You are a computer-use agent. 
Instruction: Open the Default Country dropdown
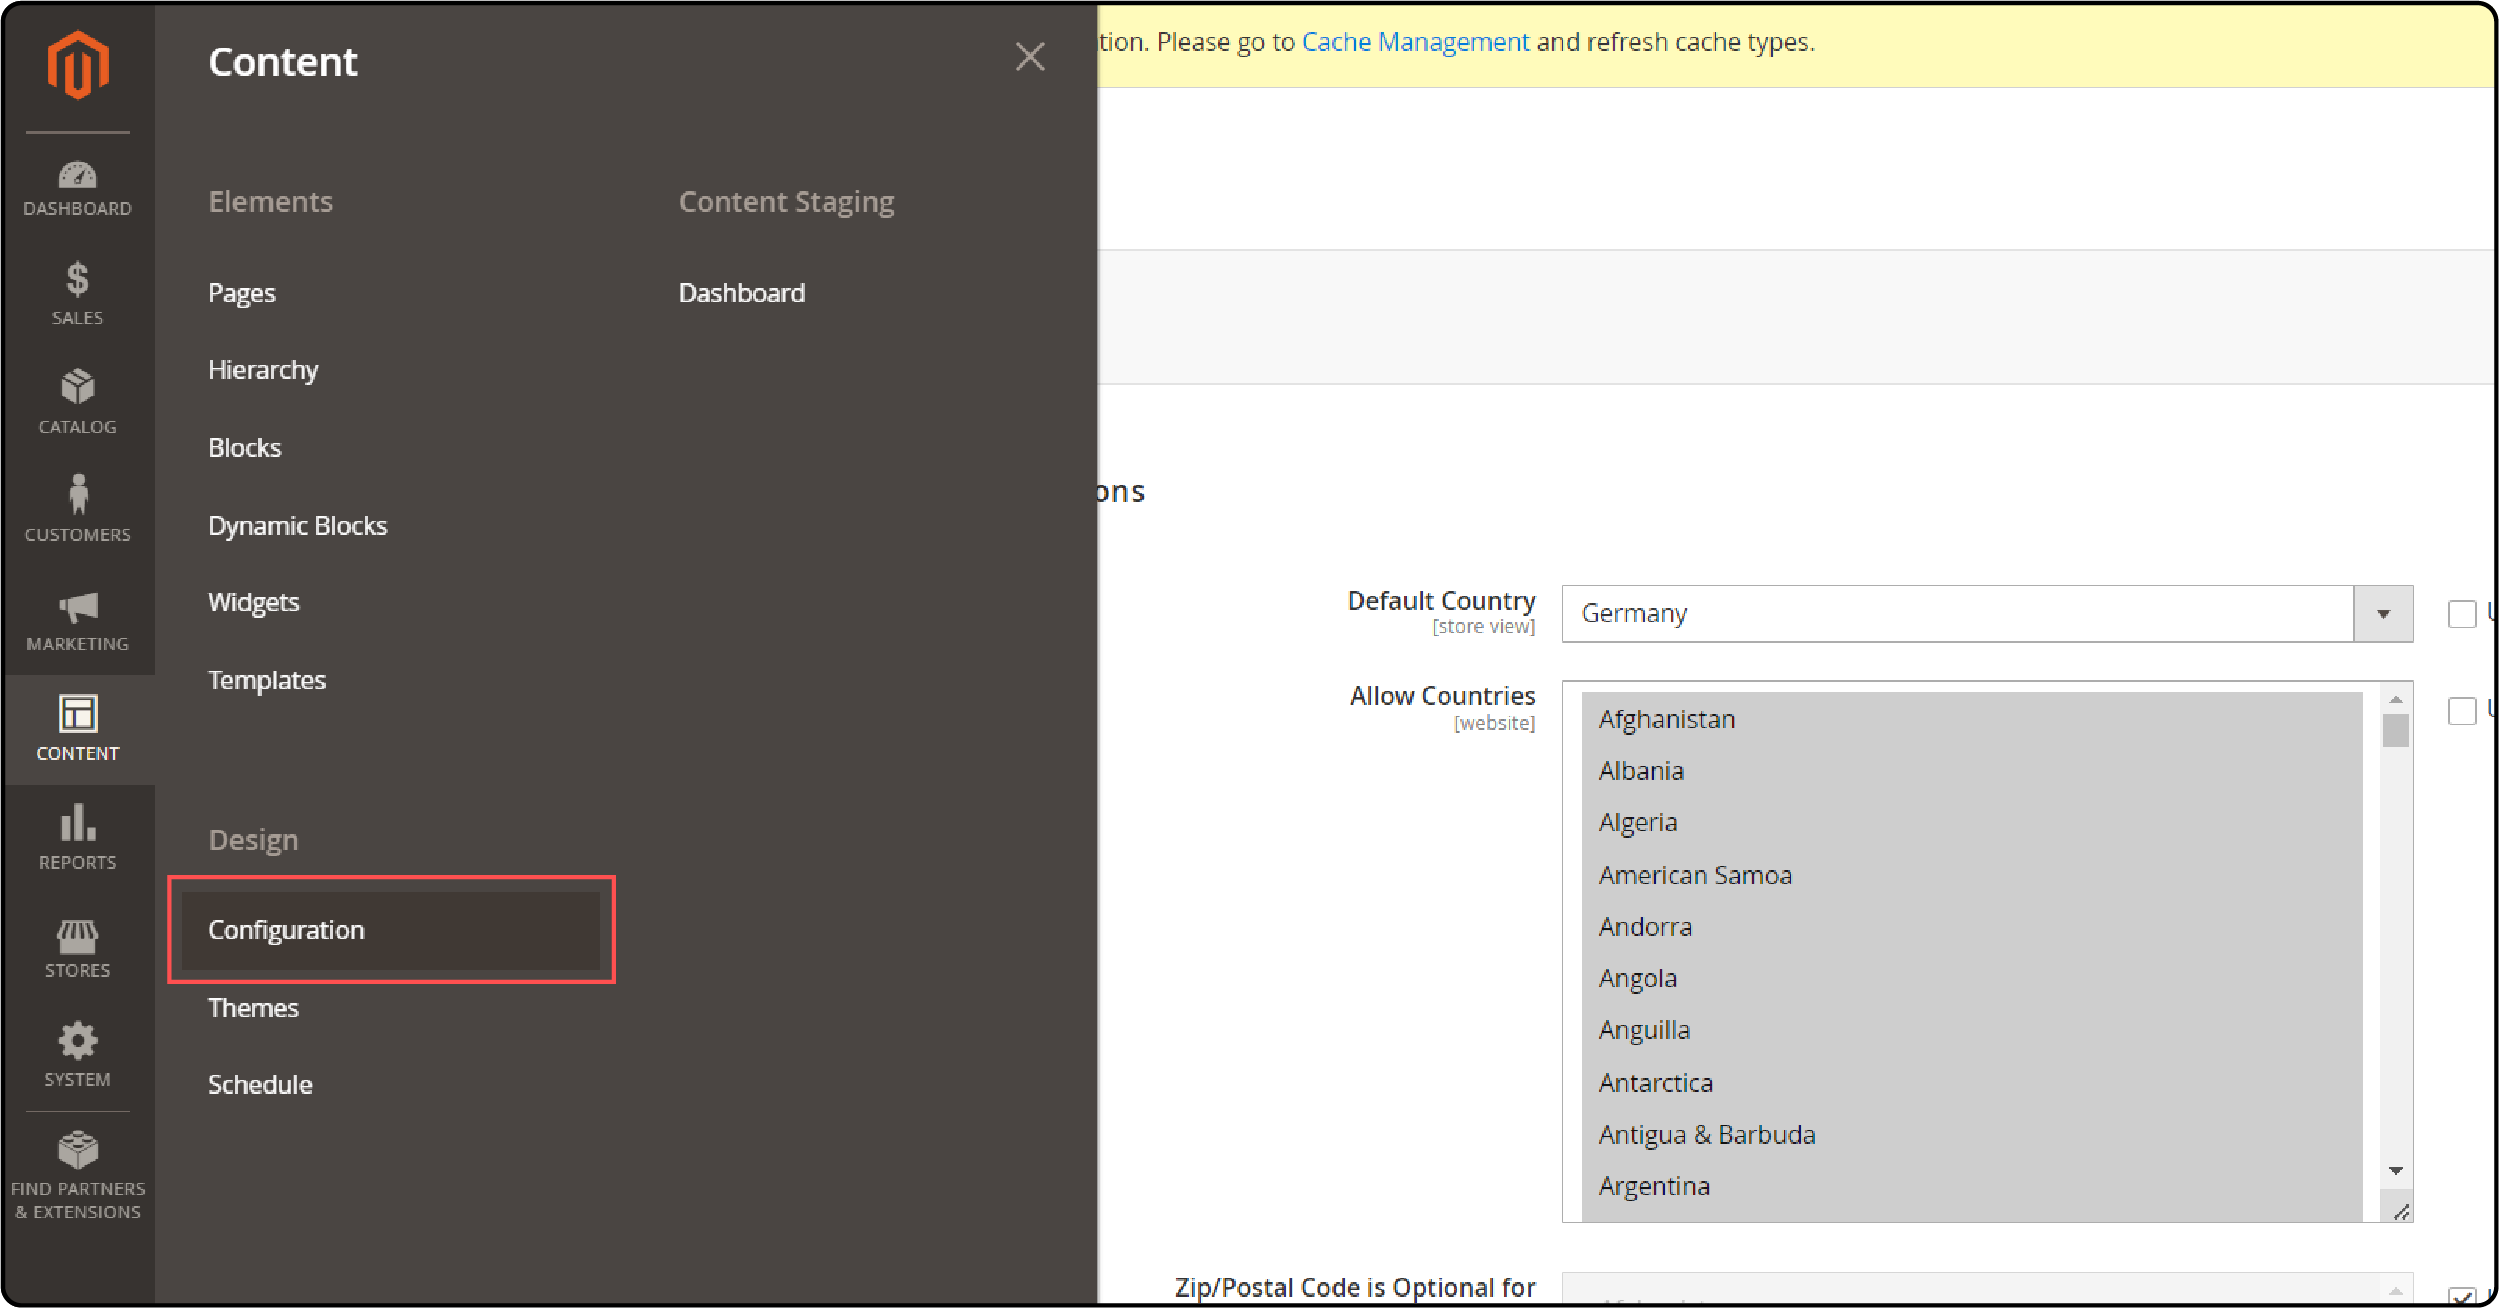click(2382, 613)
